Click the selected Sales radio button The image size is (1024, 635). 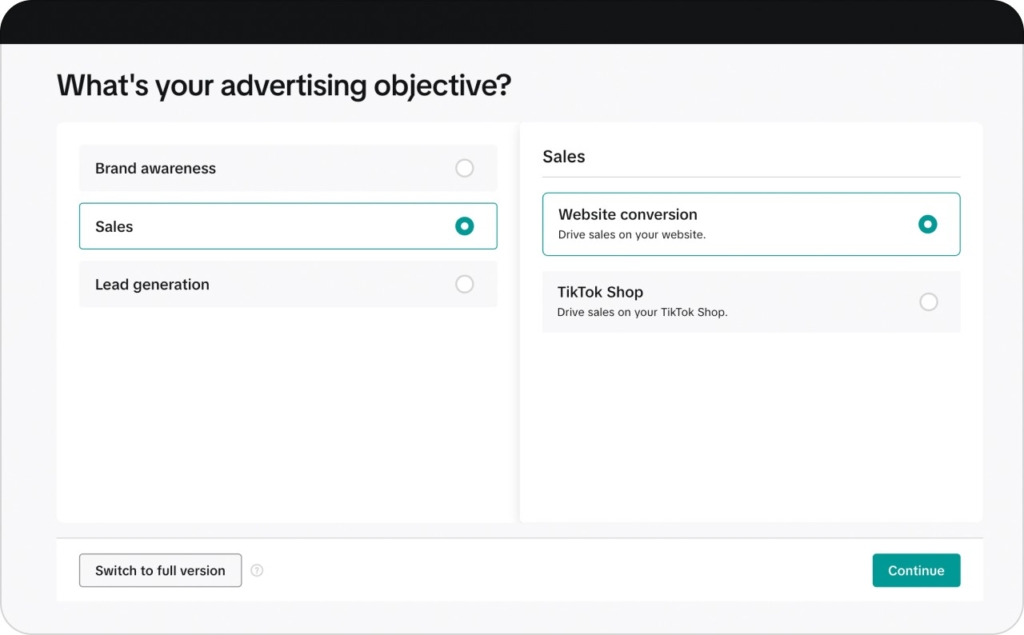(x=464, y=226)
